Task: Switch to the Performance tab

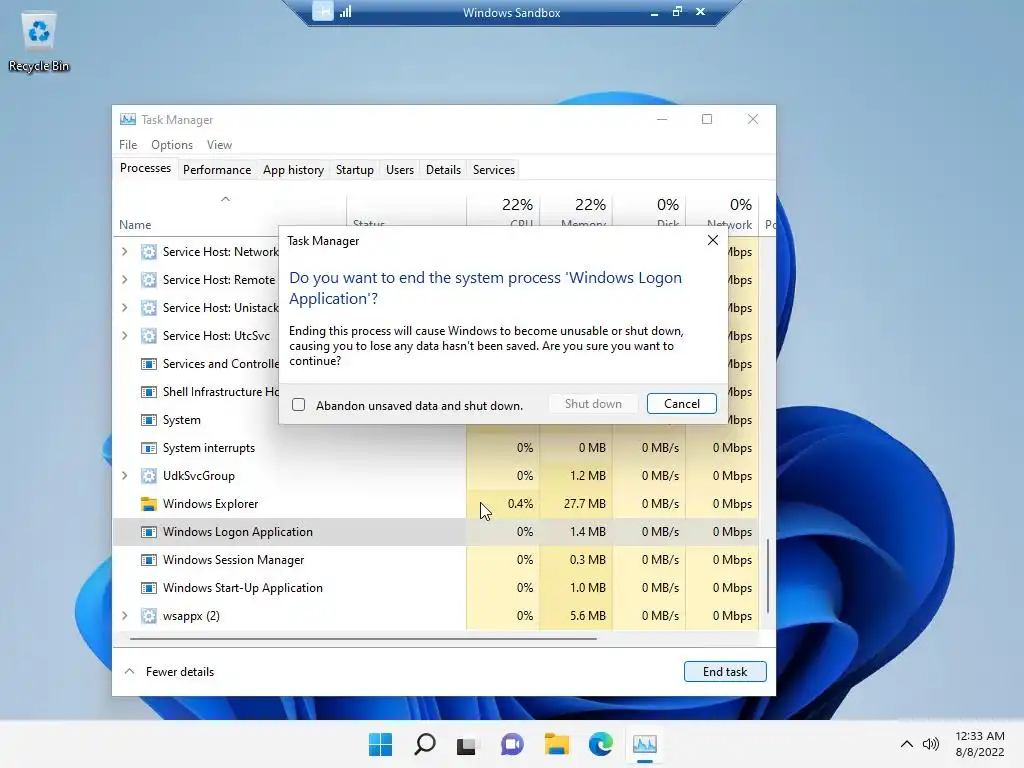Action: tap(217, 170)
